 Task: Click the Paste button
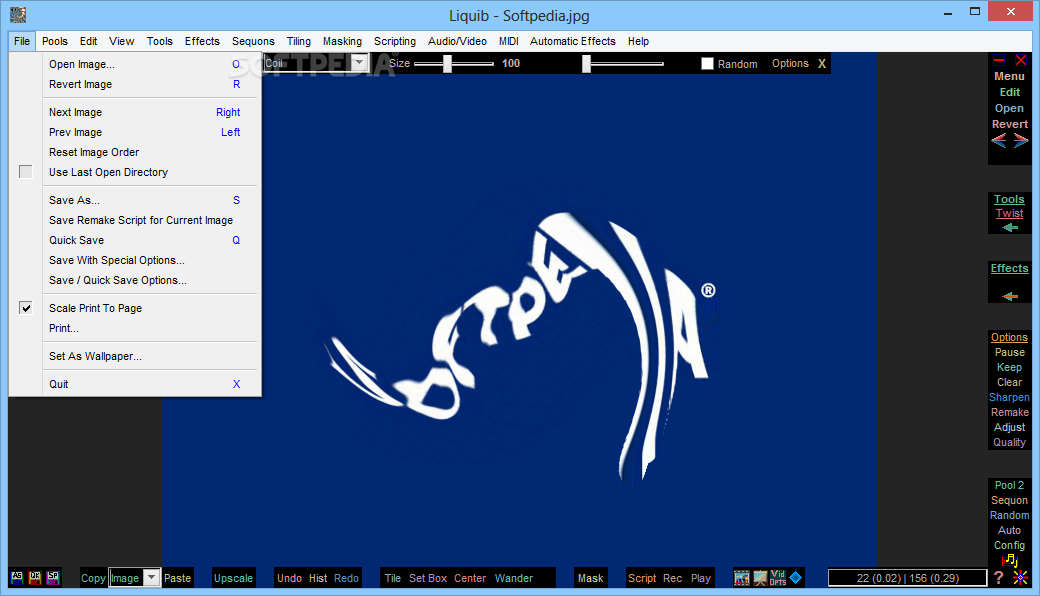pyautogui.click(x=178, y=578)
